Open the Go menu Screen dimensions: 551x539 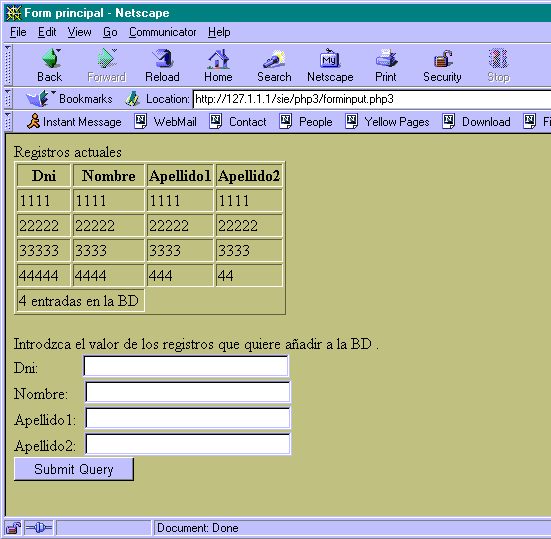pyautogui.click(x=110, y=32)
